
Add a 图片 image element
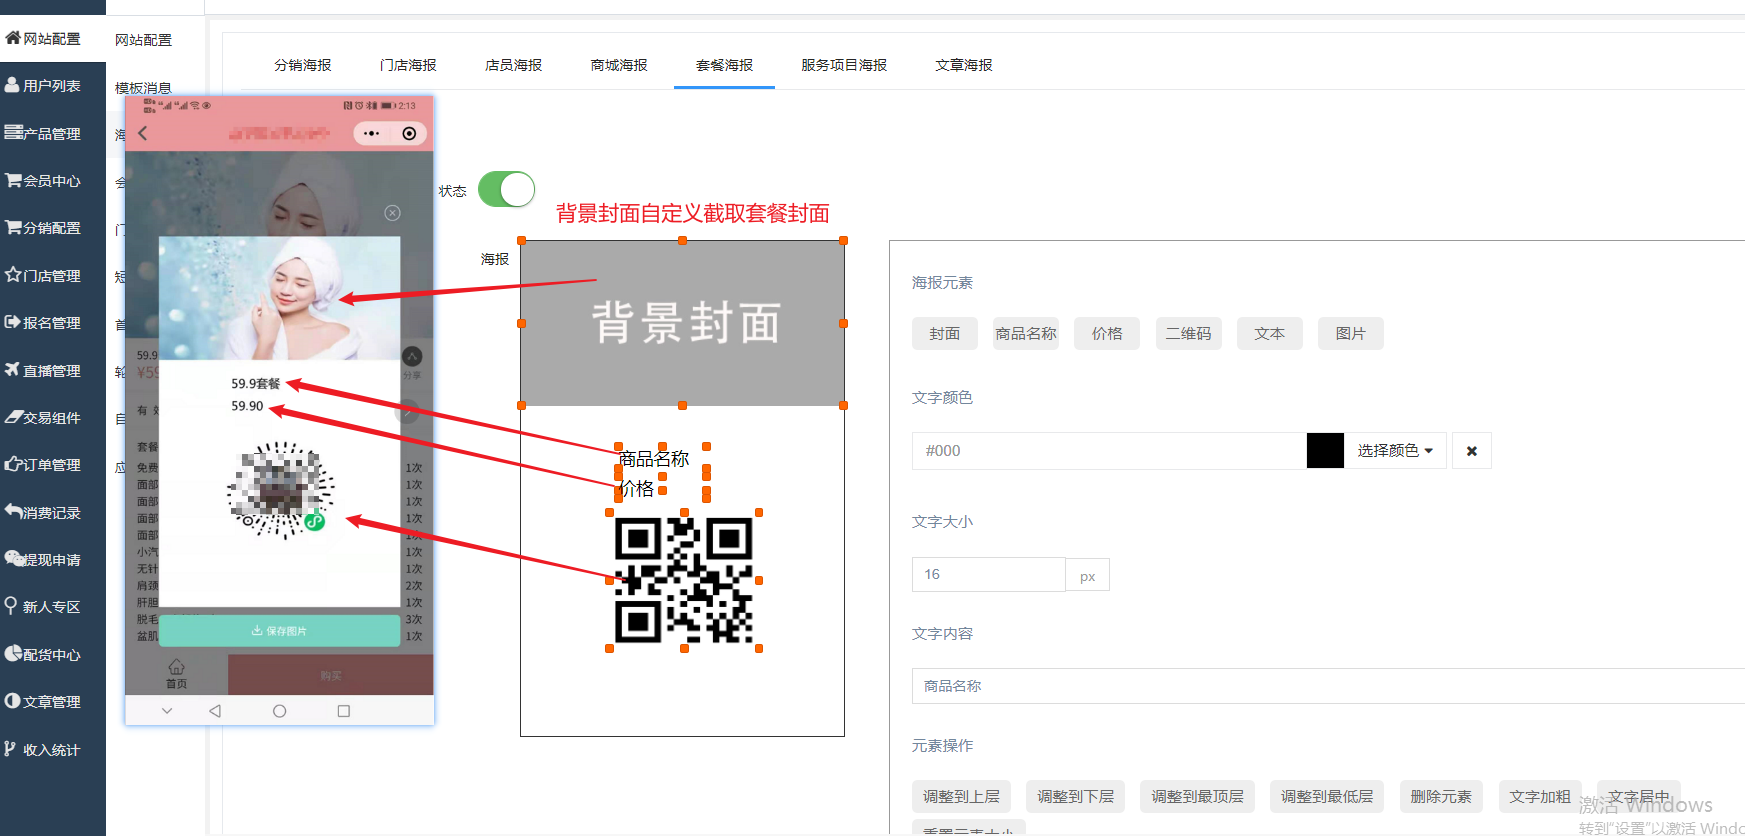[x=1351, y=334]
